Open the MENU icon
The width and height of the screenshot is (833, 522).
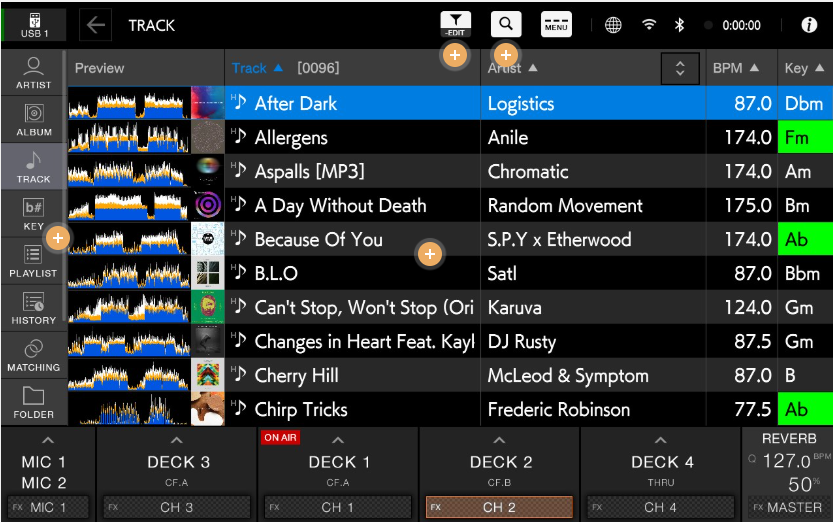click(557, 25)
